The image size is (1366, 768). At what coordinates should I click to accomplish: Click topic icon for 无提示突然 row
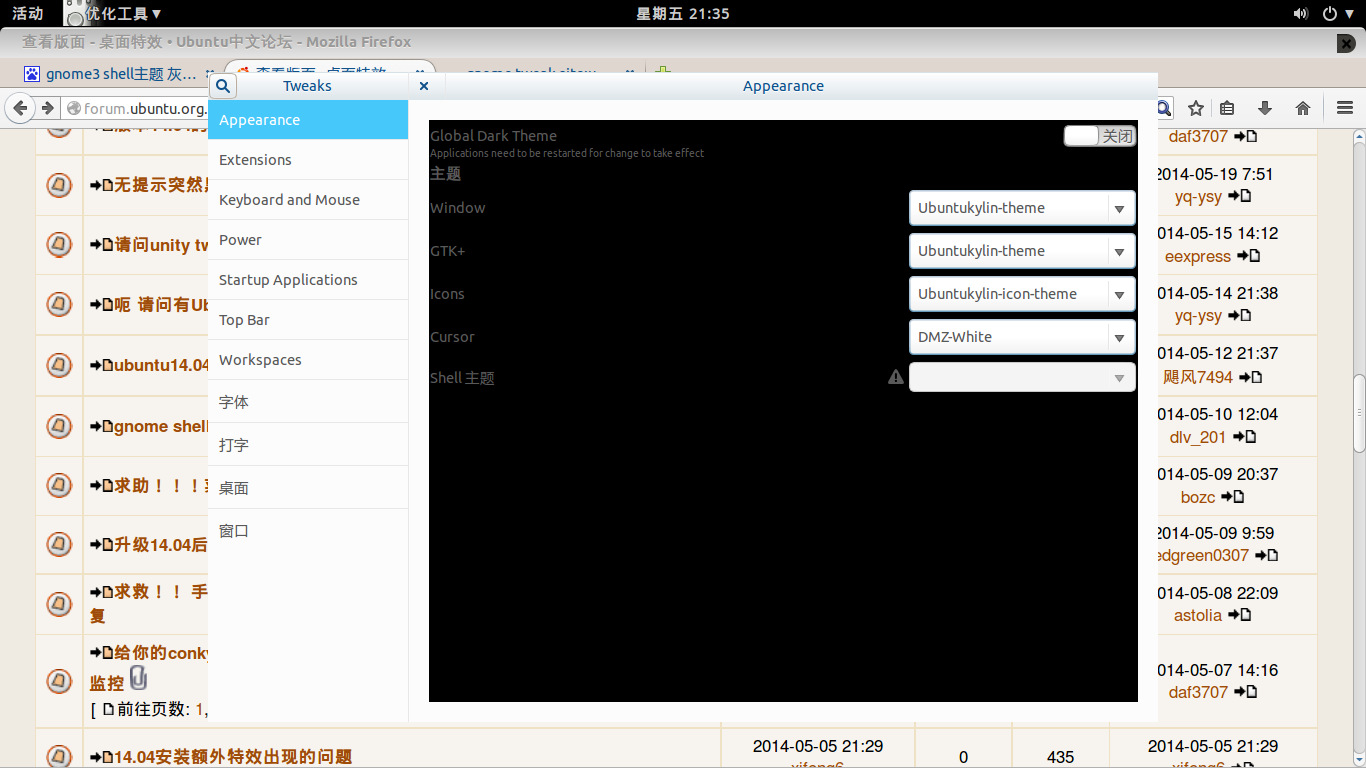tap(59, 185)
